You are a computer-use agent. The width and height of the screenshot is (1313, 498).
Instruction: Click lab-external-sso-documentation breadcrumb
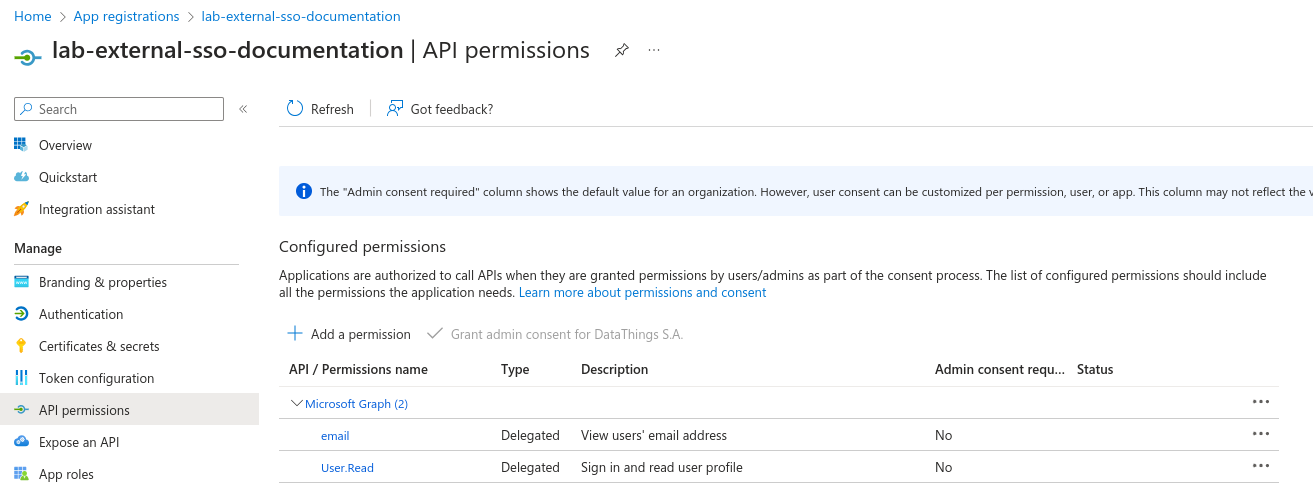301,16
